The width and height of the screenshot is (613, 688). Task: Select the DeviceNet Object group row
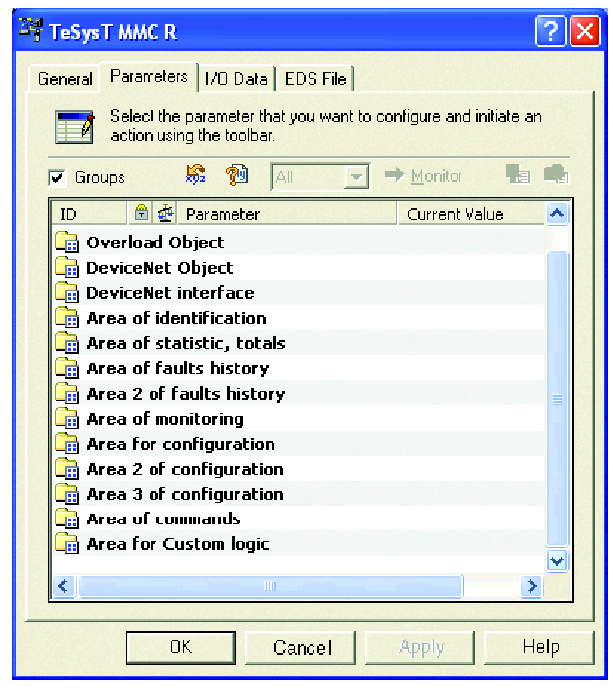298,267
